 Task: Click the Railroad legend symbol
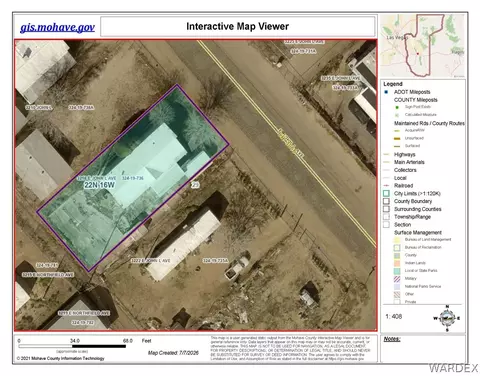[x=387, y=185]
